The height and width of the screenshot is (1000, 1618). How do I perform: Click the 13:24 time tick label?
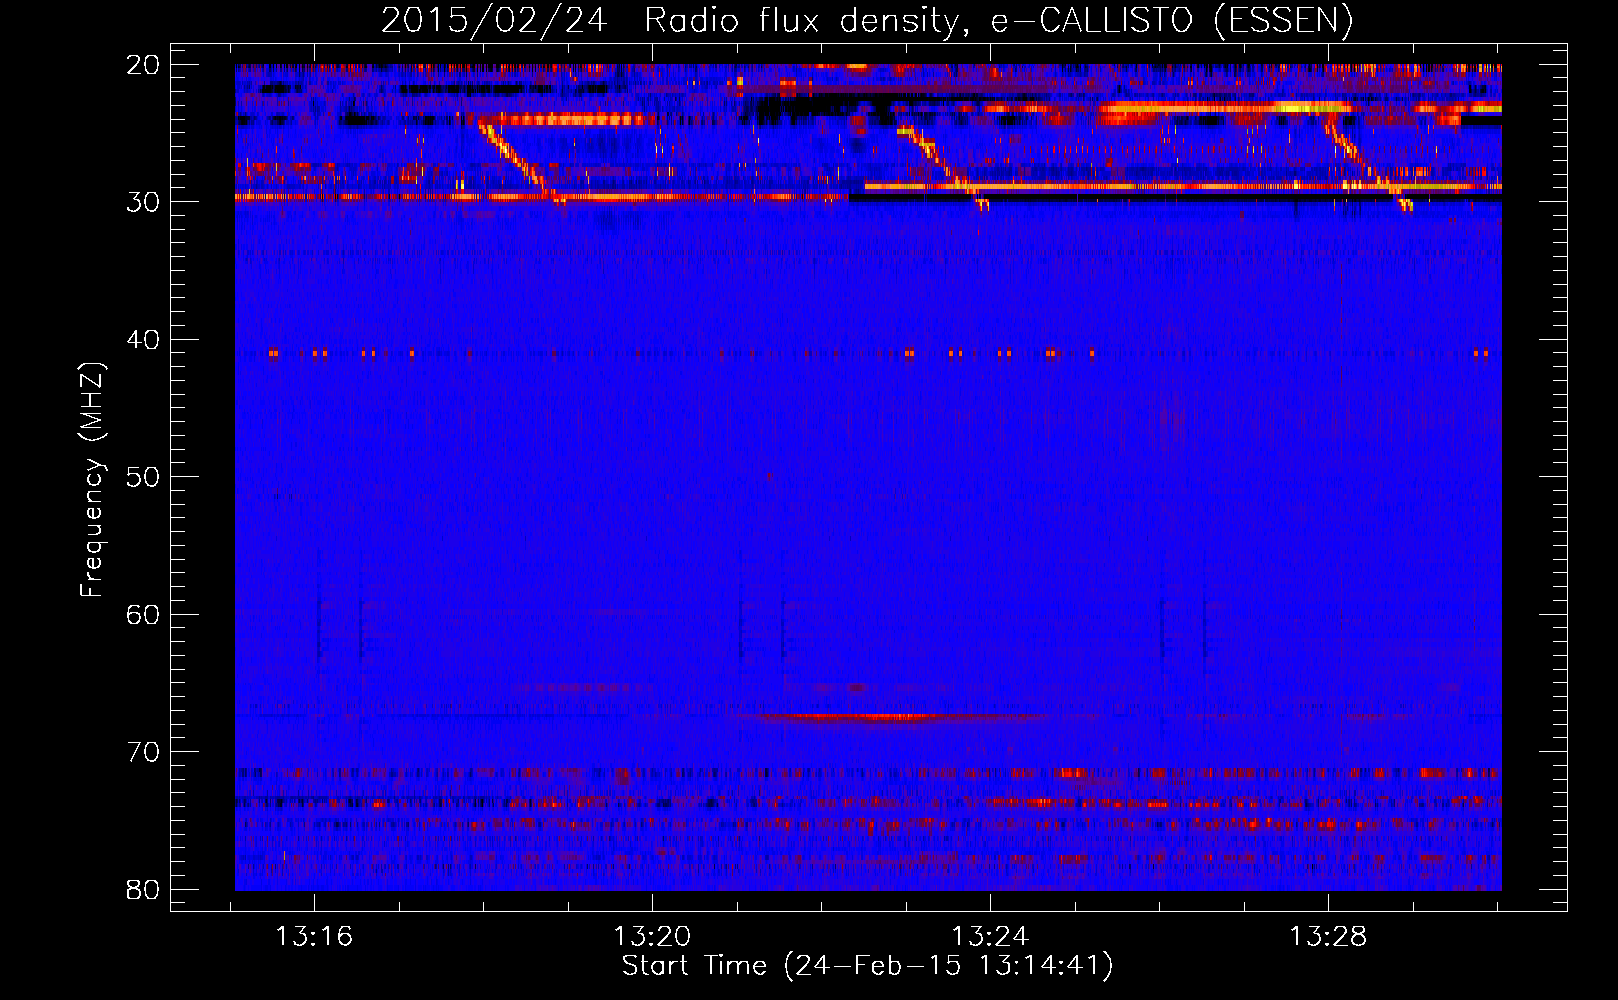click(x=990, y=937)
